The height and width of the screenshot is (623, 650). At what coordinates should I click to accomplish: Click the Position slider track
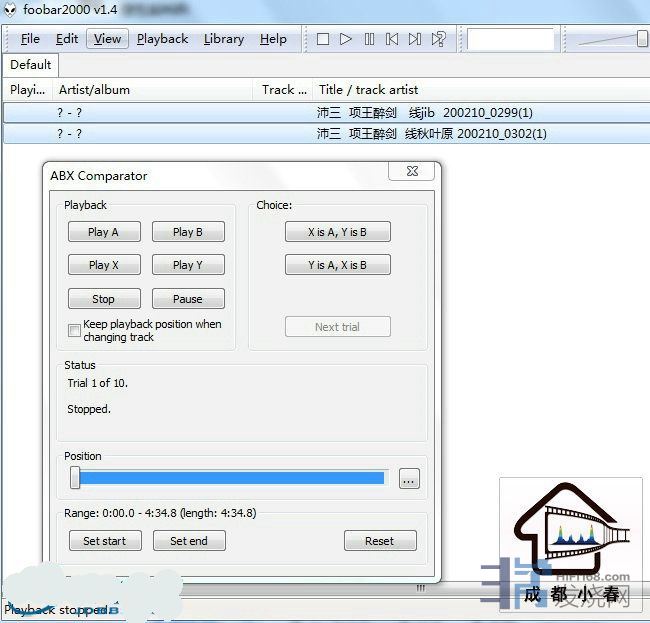(x=230, y=479)
